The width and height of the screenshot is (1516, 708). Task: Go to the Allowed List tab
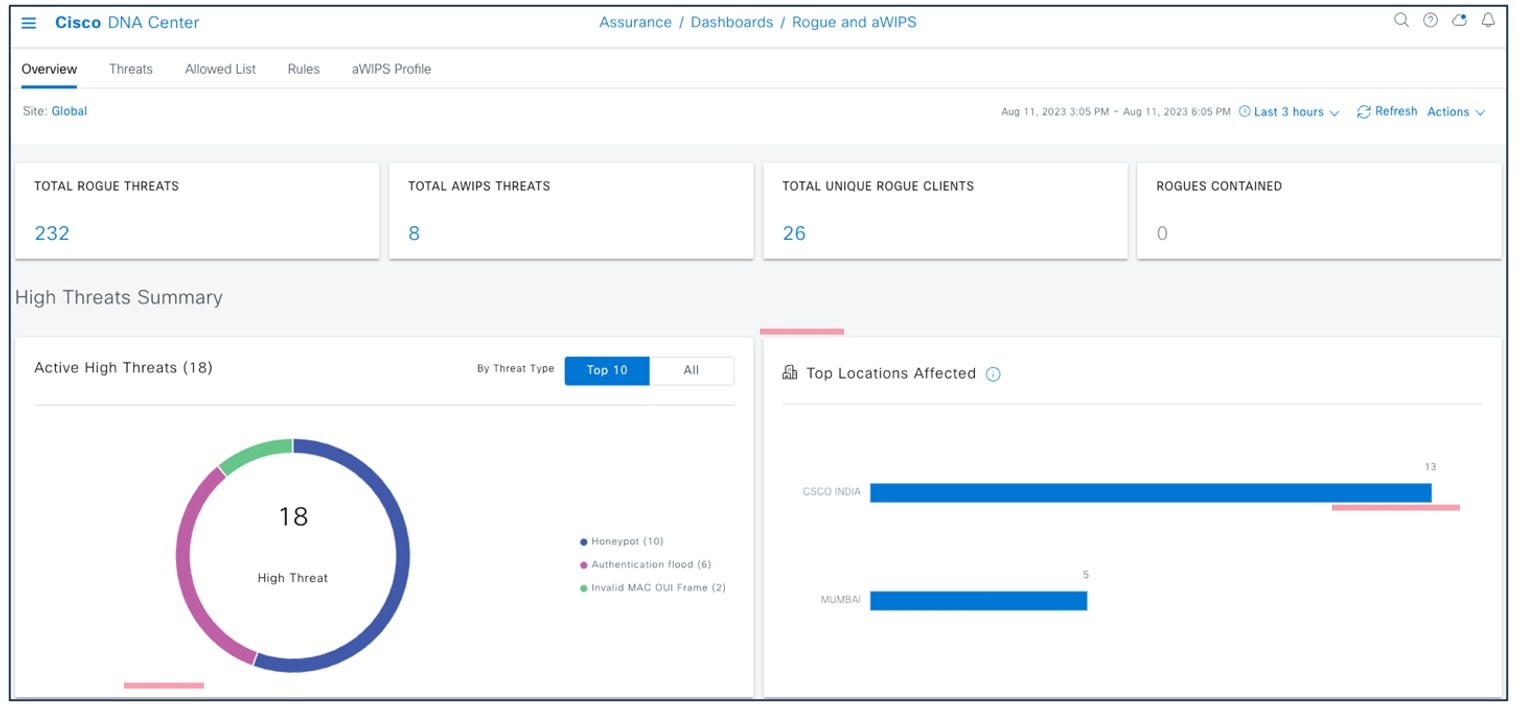[220, 69]
